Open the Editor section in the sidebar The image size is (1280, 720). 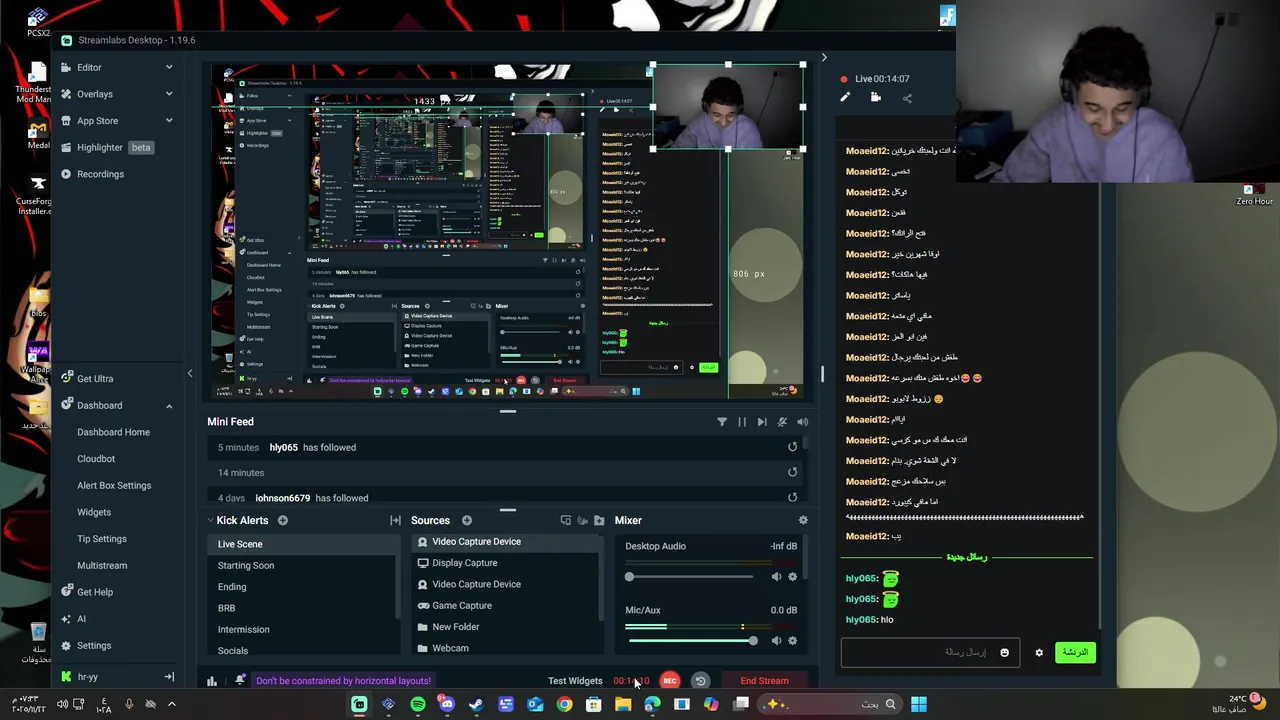click(x=89, y=67)
